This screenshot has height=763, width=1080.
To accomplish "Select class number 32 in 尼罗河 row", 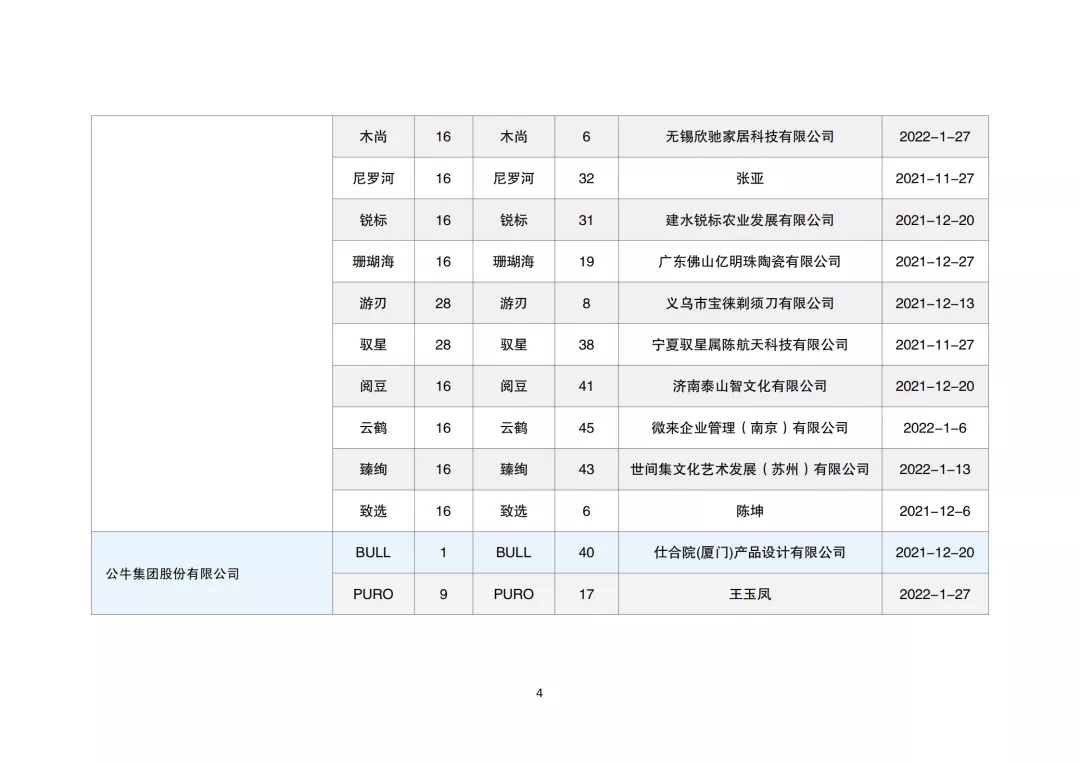I will click(586, 178).
